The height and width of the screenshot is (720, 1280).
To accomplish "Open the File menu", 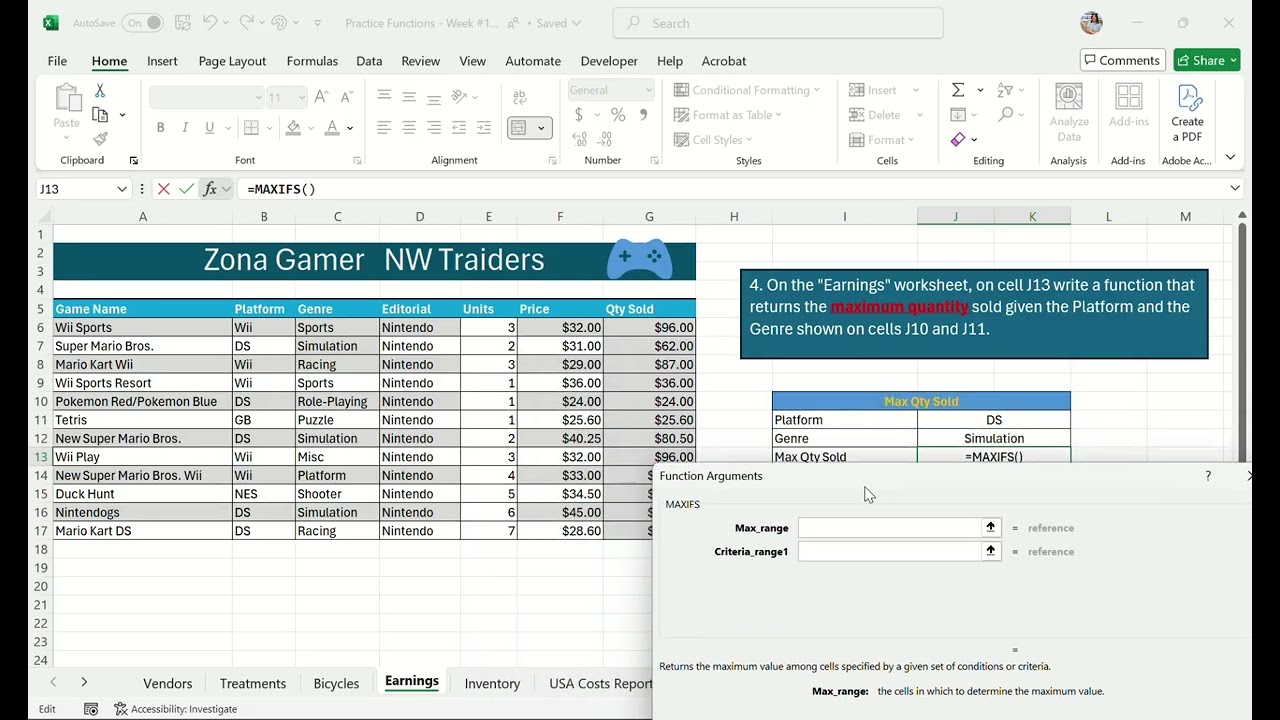I will pos(57,61).
